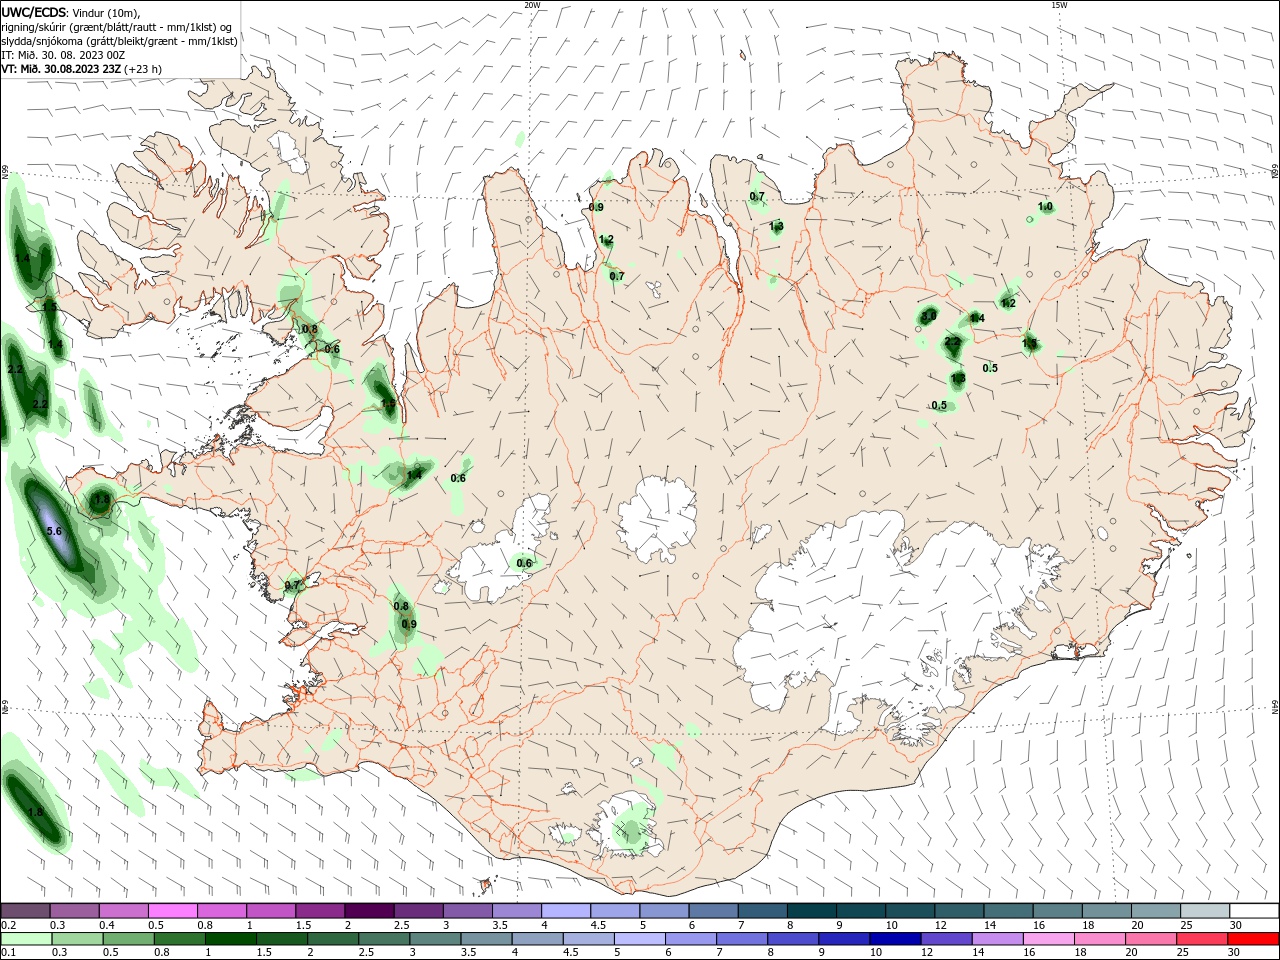Image resolution: width=1280 pixels, height=960 pixels.
Task: Click the 0.1 label under the rain legend
Action: click(9, 953)
